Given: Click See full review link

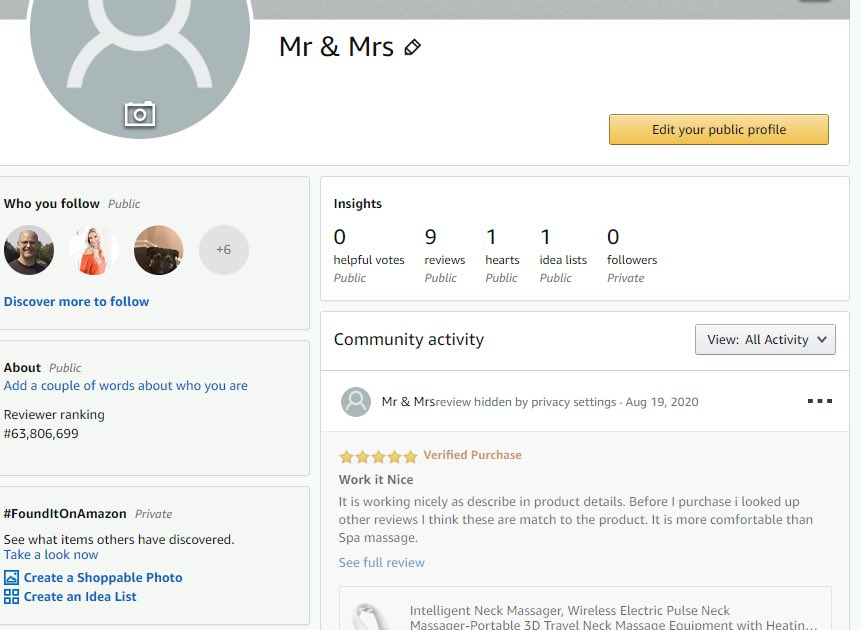Looking at the screenshot, I should click(382, 562).
